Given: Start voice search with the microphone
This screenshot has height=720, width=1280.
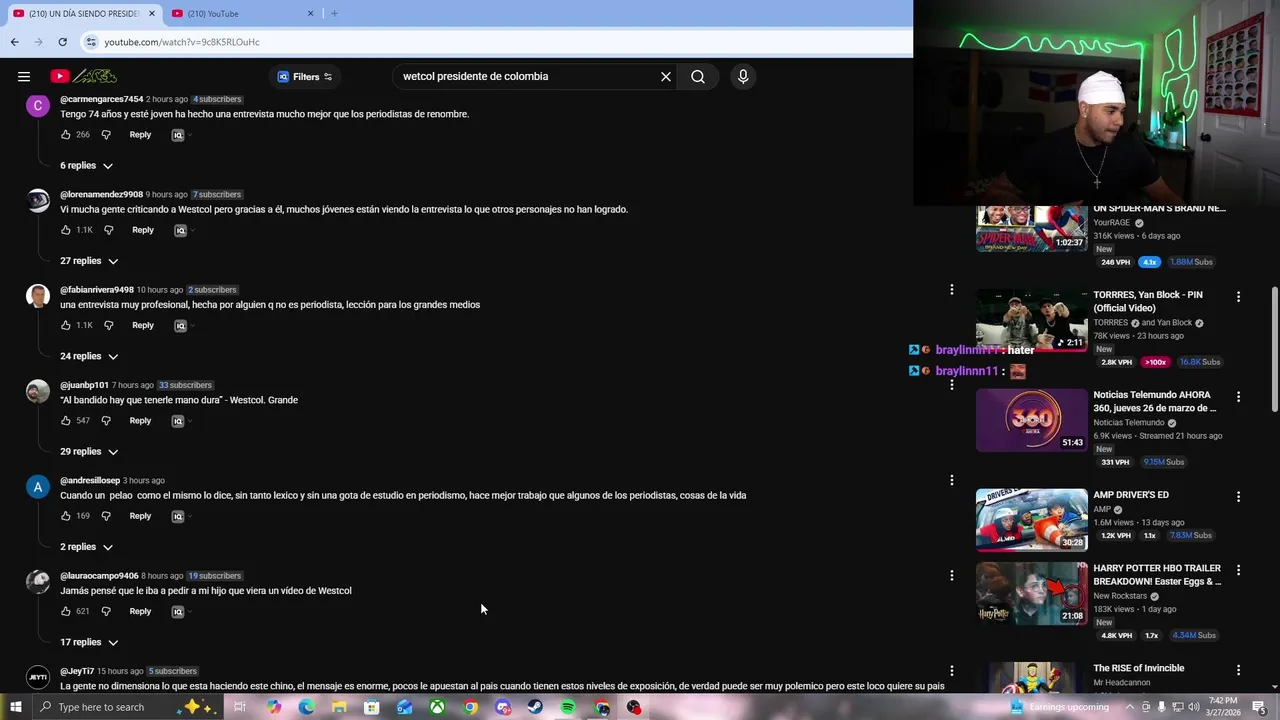Looking at the screenshot, I should click(743, 76).
